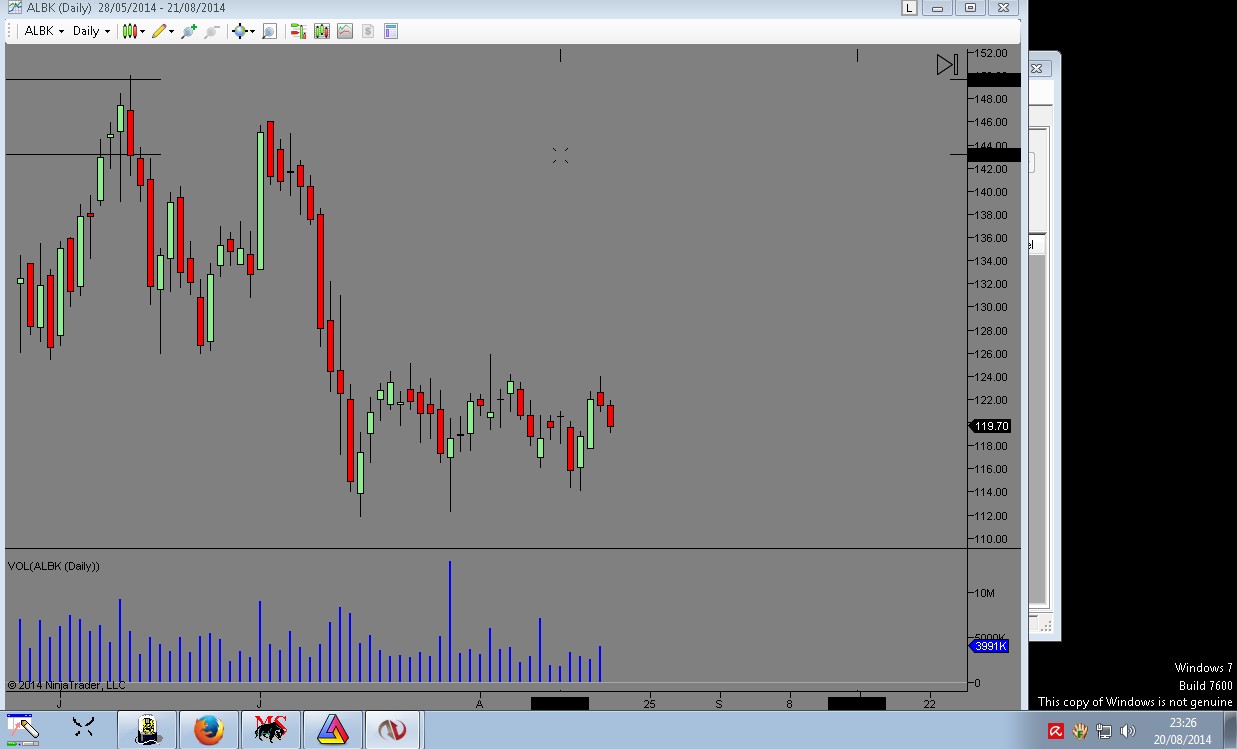Screen dimensions: 1237x749
Task: Open the MS bull taskbar application
Action: click(270, 730)
